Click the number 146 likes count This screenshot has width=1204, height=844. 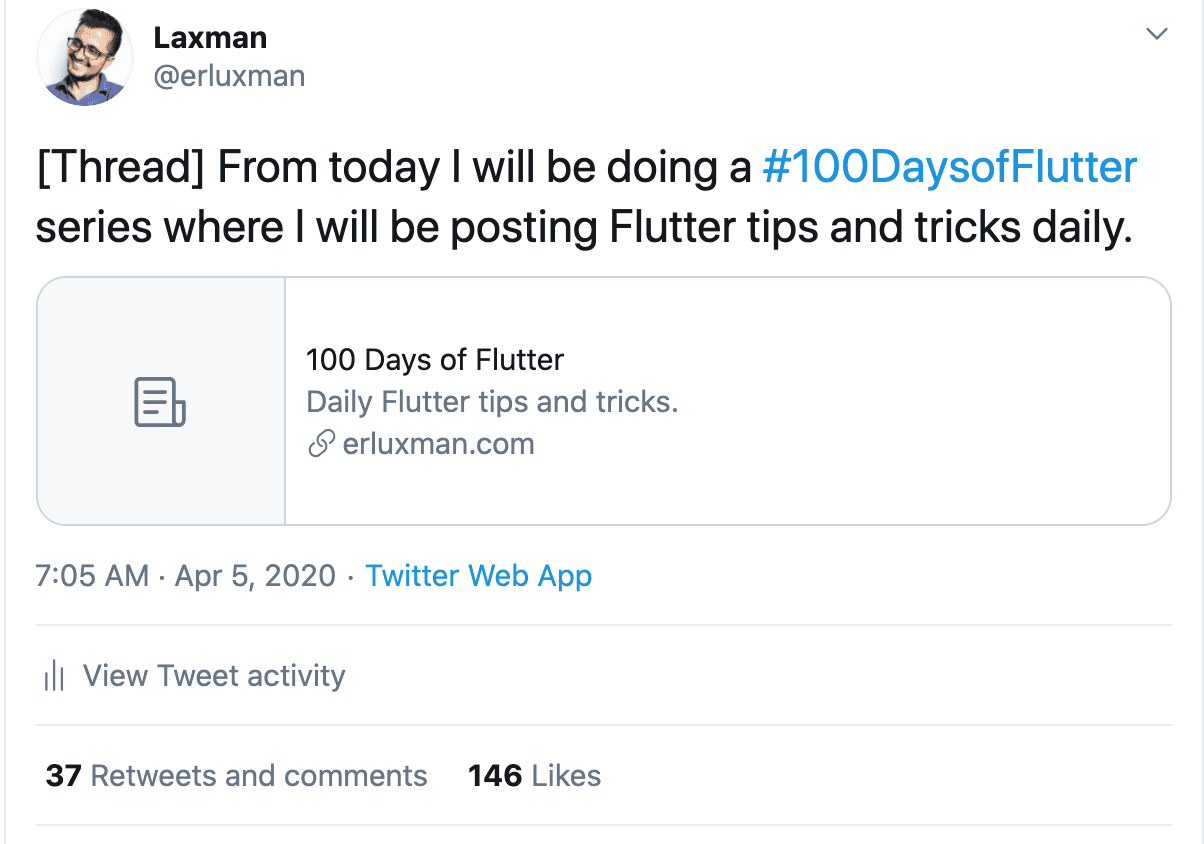(495, 776)
